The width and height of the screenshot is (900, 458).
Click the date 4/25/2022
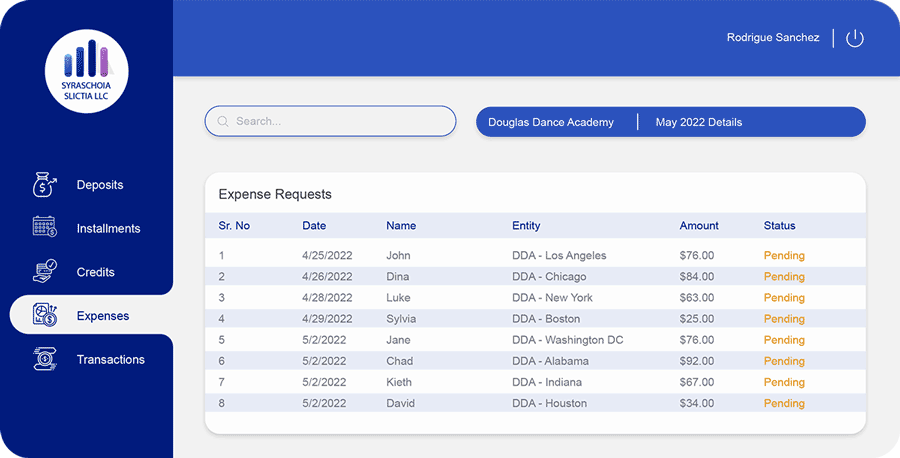327,255
